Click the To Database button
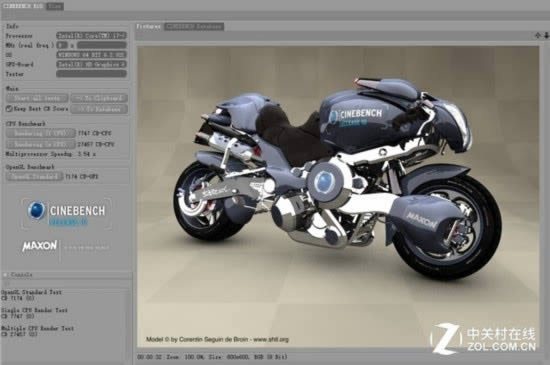550x365 pixels. click(x=99, y=109)
